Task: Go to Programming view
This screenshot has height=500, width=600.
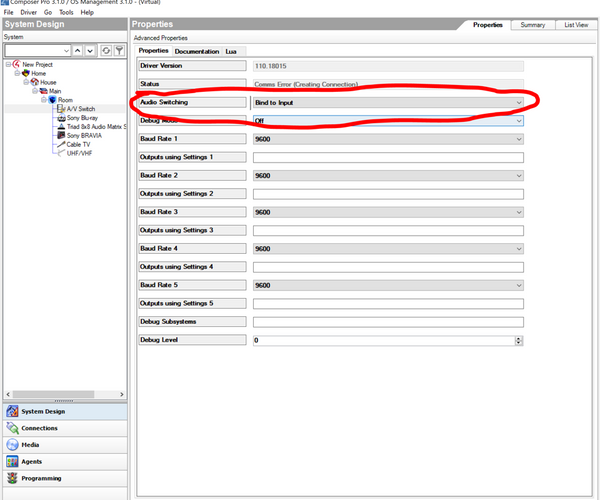Action: pyautogui.click(x=65, y=479)
